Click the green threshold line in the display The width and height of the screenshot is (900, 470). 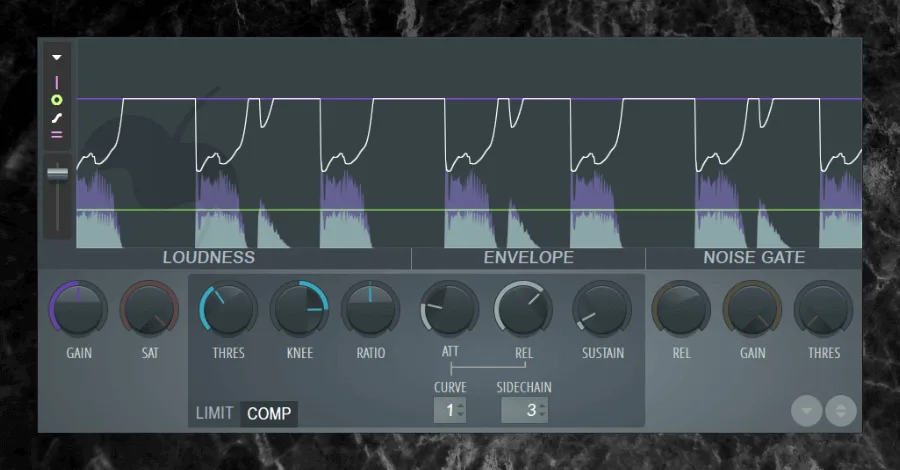pos(469,210)
